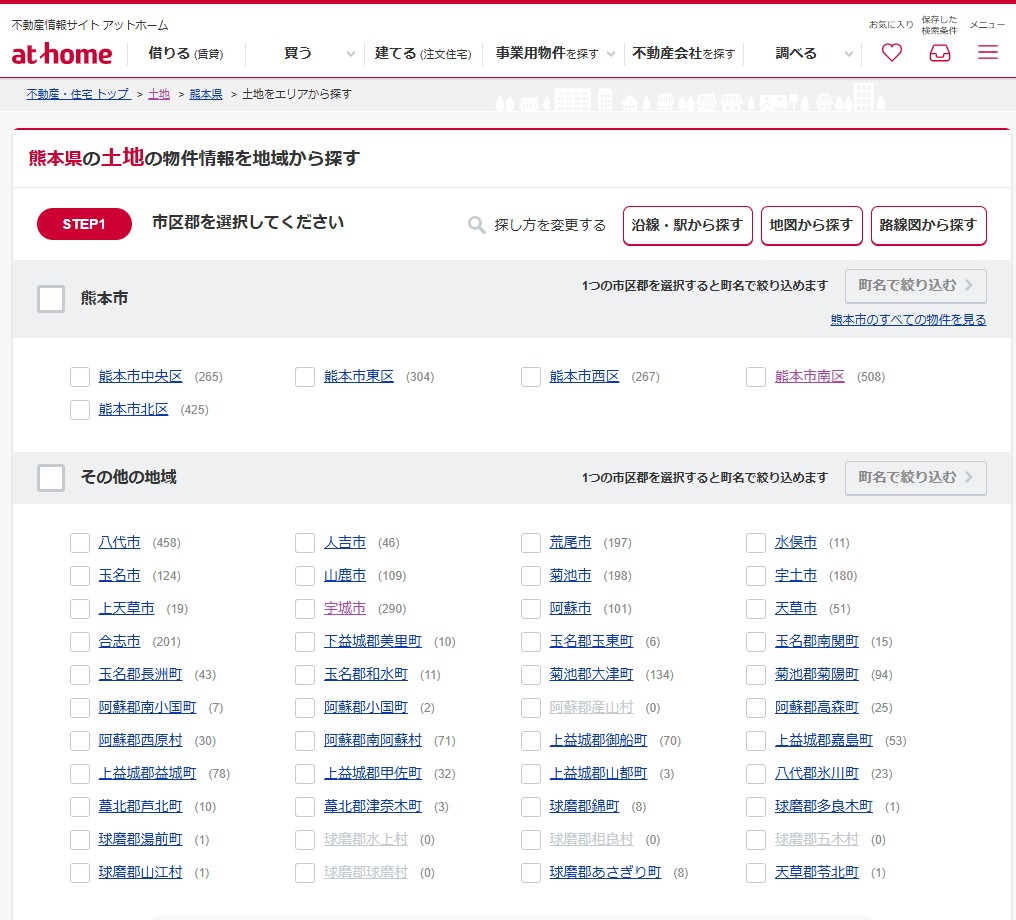1016x920 pixels.
Task: Toggle the その他の地域 checkbox
Action: point(51,477)
